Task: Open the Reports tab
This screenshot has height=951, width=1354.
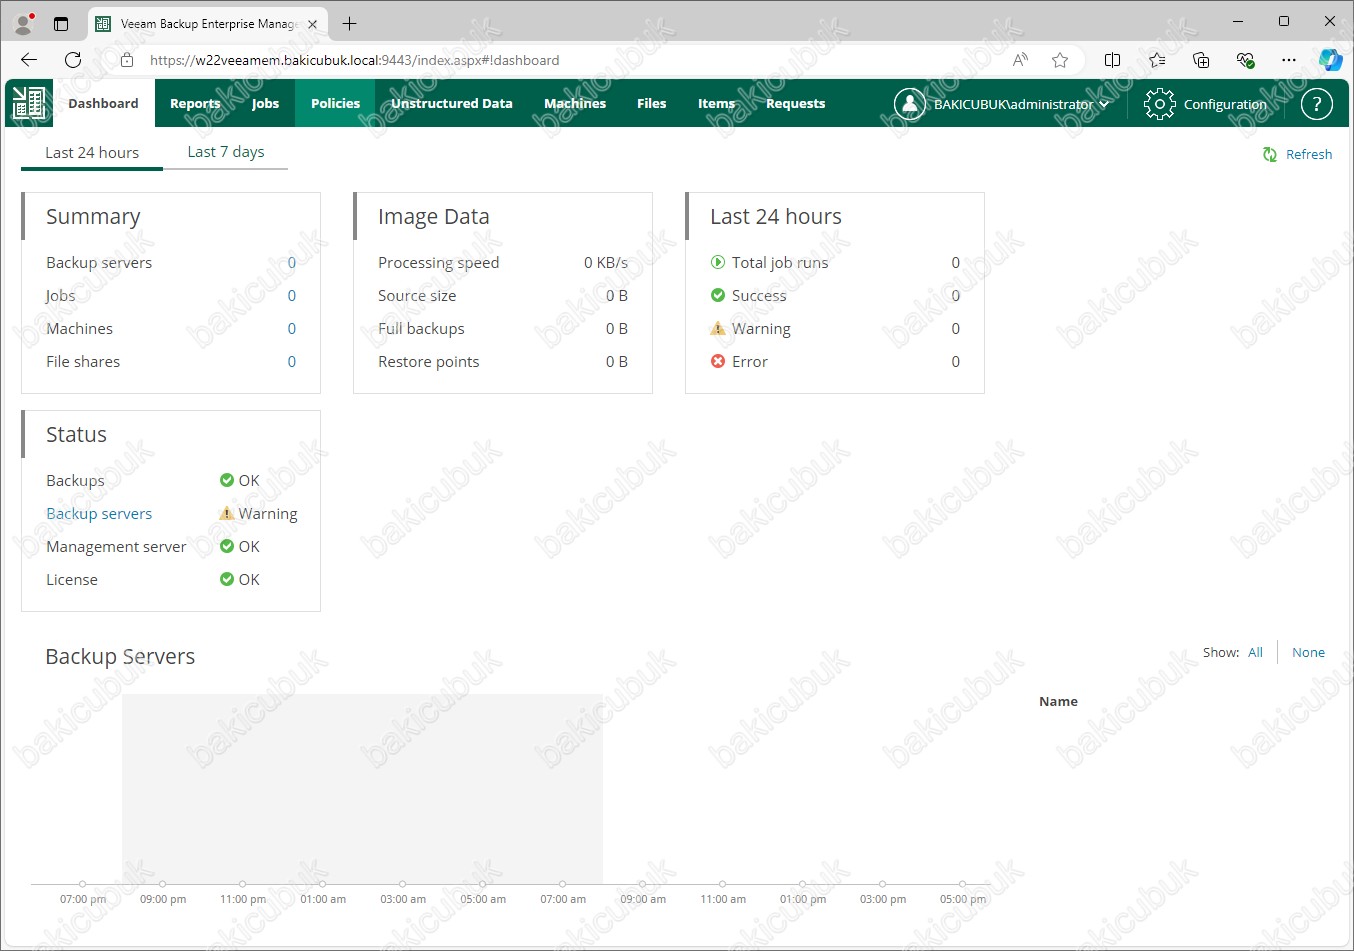Action: pyautogui.click(x=195, y=103)
